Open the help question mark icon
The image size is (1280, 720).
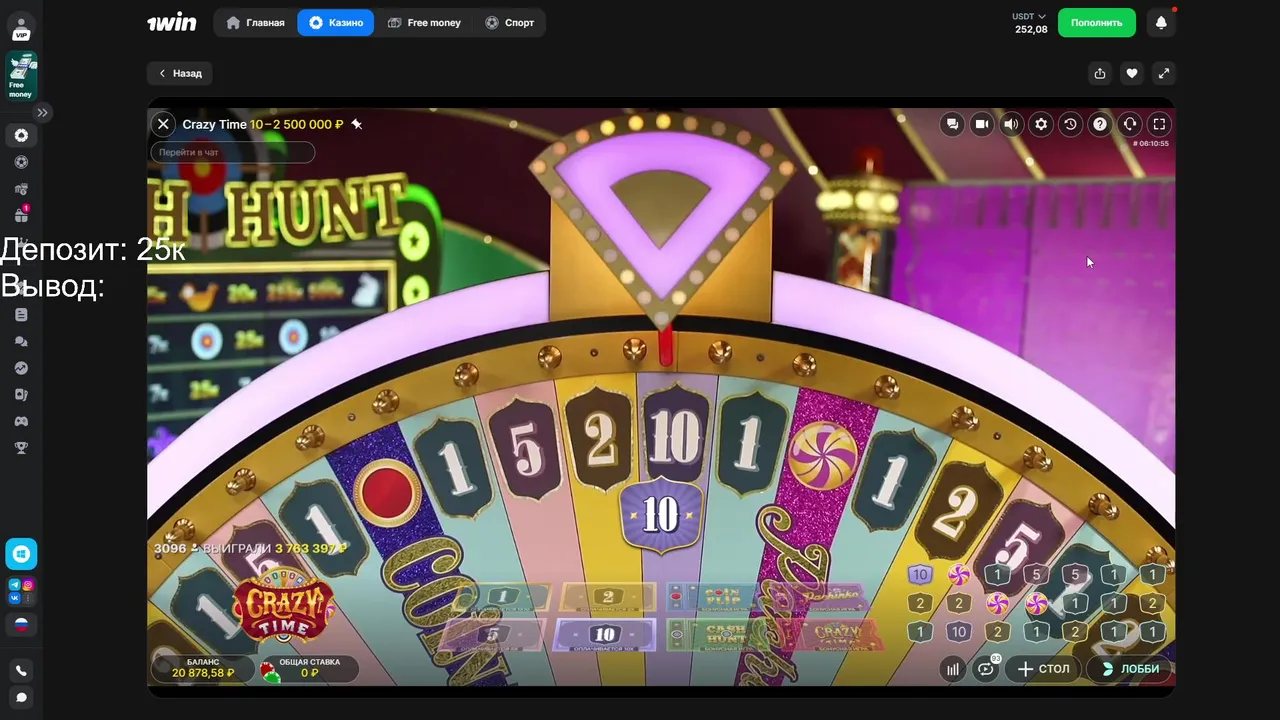(x=1100, y=124)
